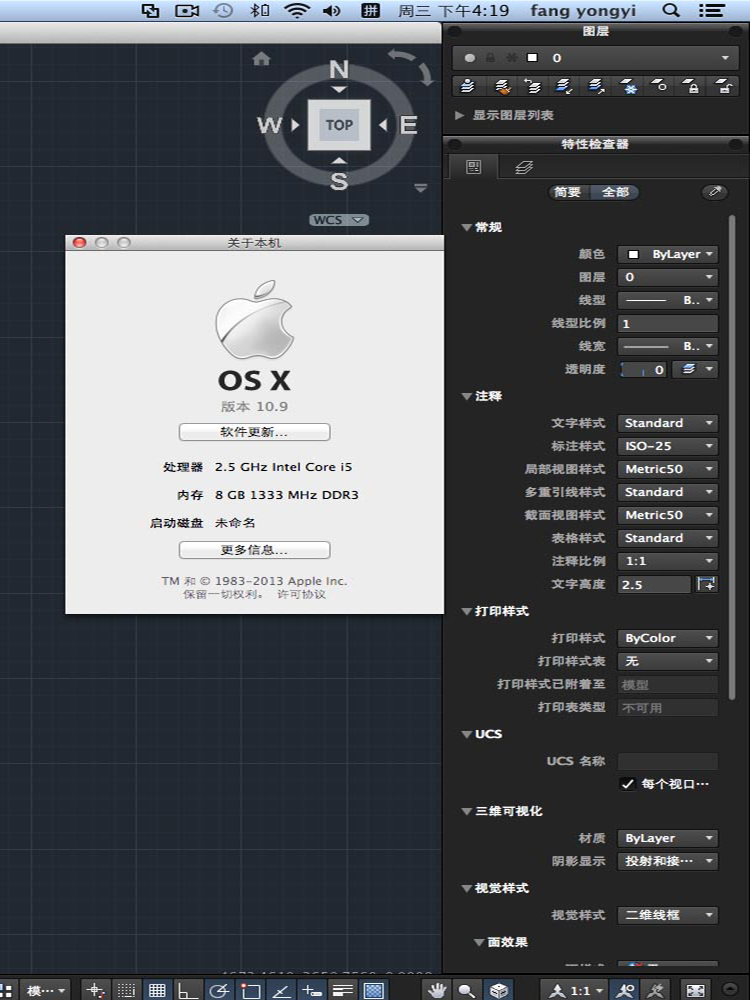The image size is (750, 1000).
Task: Collapse the 注释 section
Action: pyautogui.click(x=466, y=396)
